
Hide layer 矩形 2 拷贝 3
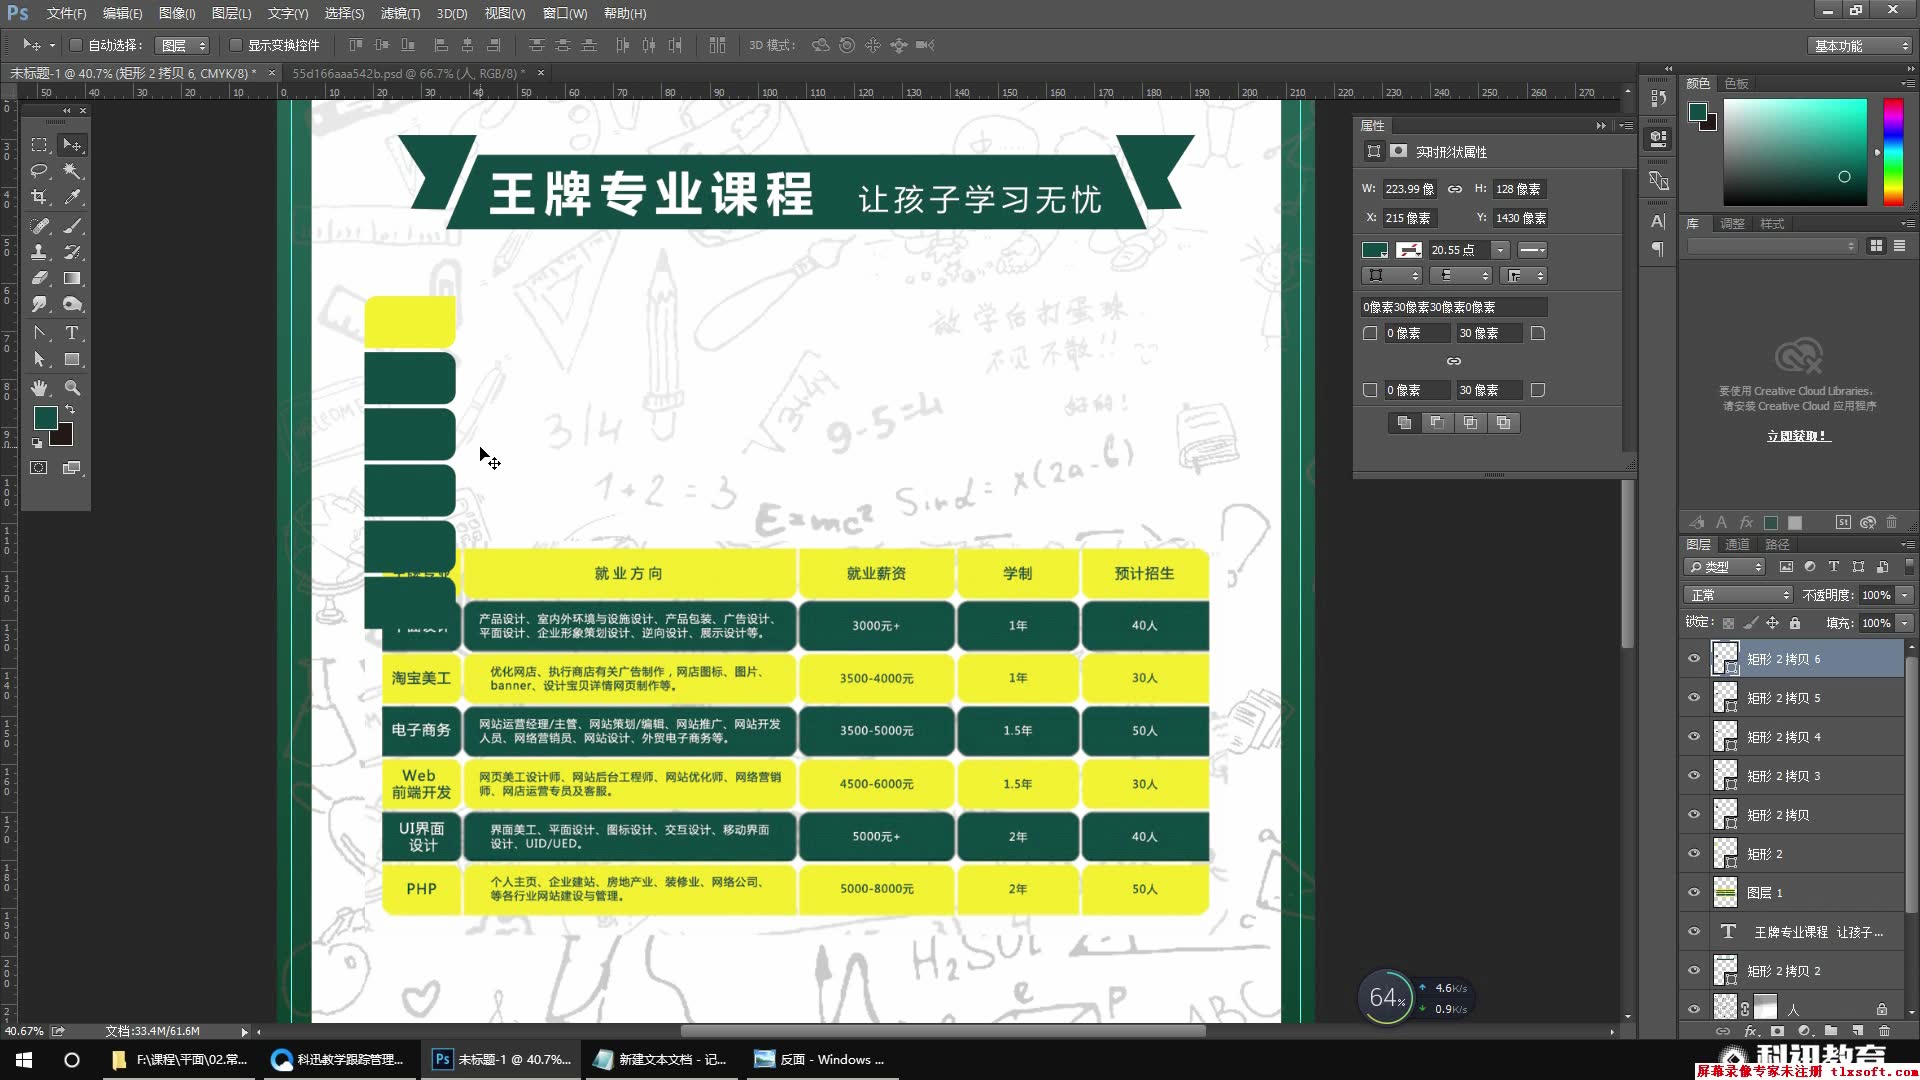(x=1694, y=775)
